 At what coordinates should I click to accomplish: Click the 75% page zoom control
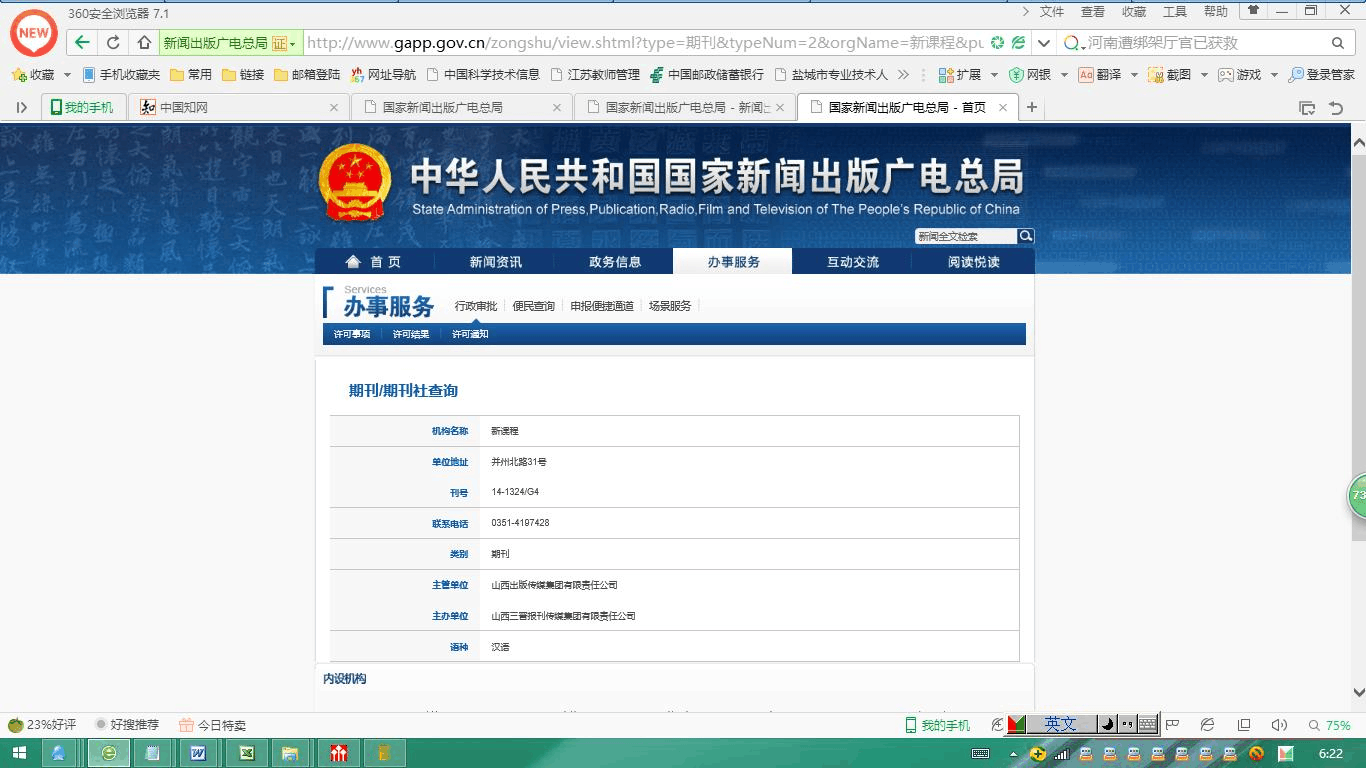pos(1330,725)
